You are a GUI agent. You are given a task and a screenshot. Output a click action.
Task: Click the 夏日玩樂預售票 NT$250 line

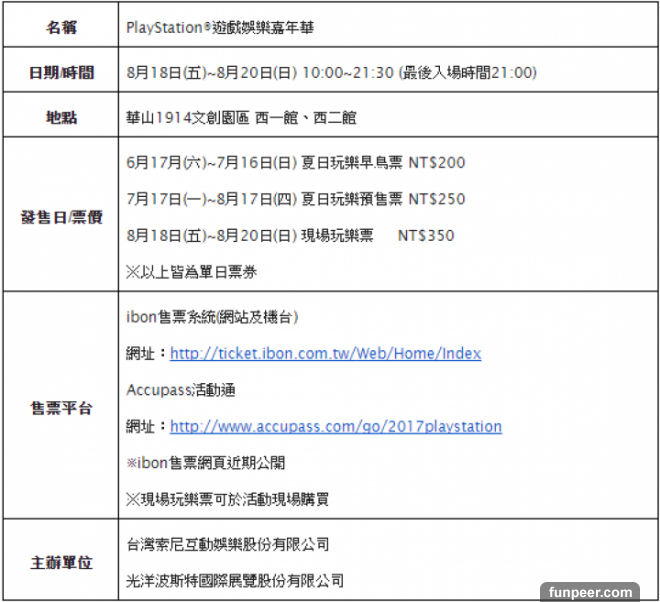coord(295,199)
